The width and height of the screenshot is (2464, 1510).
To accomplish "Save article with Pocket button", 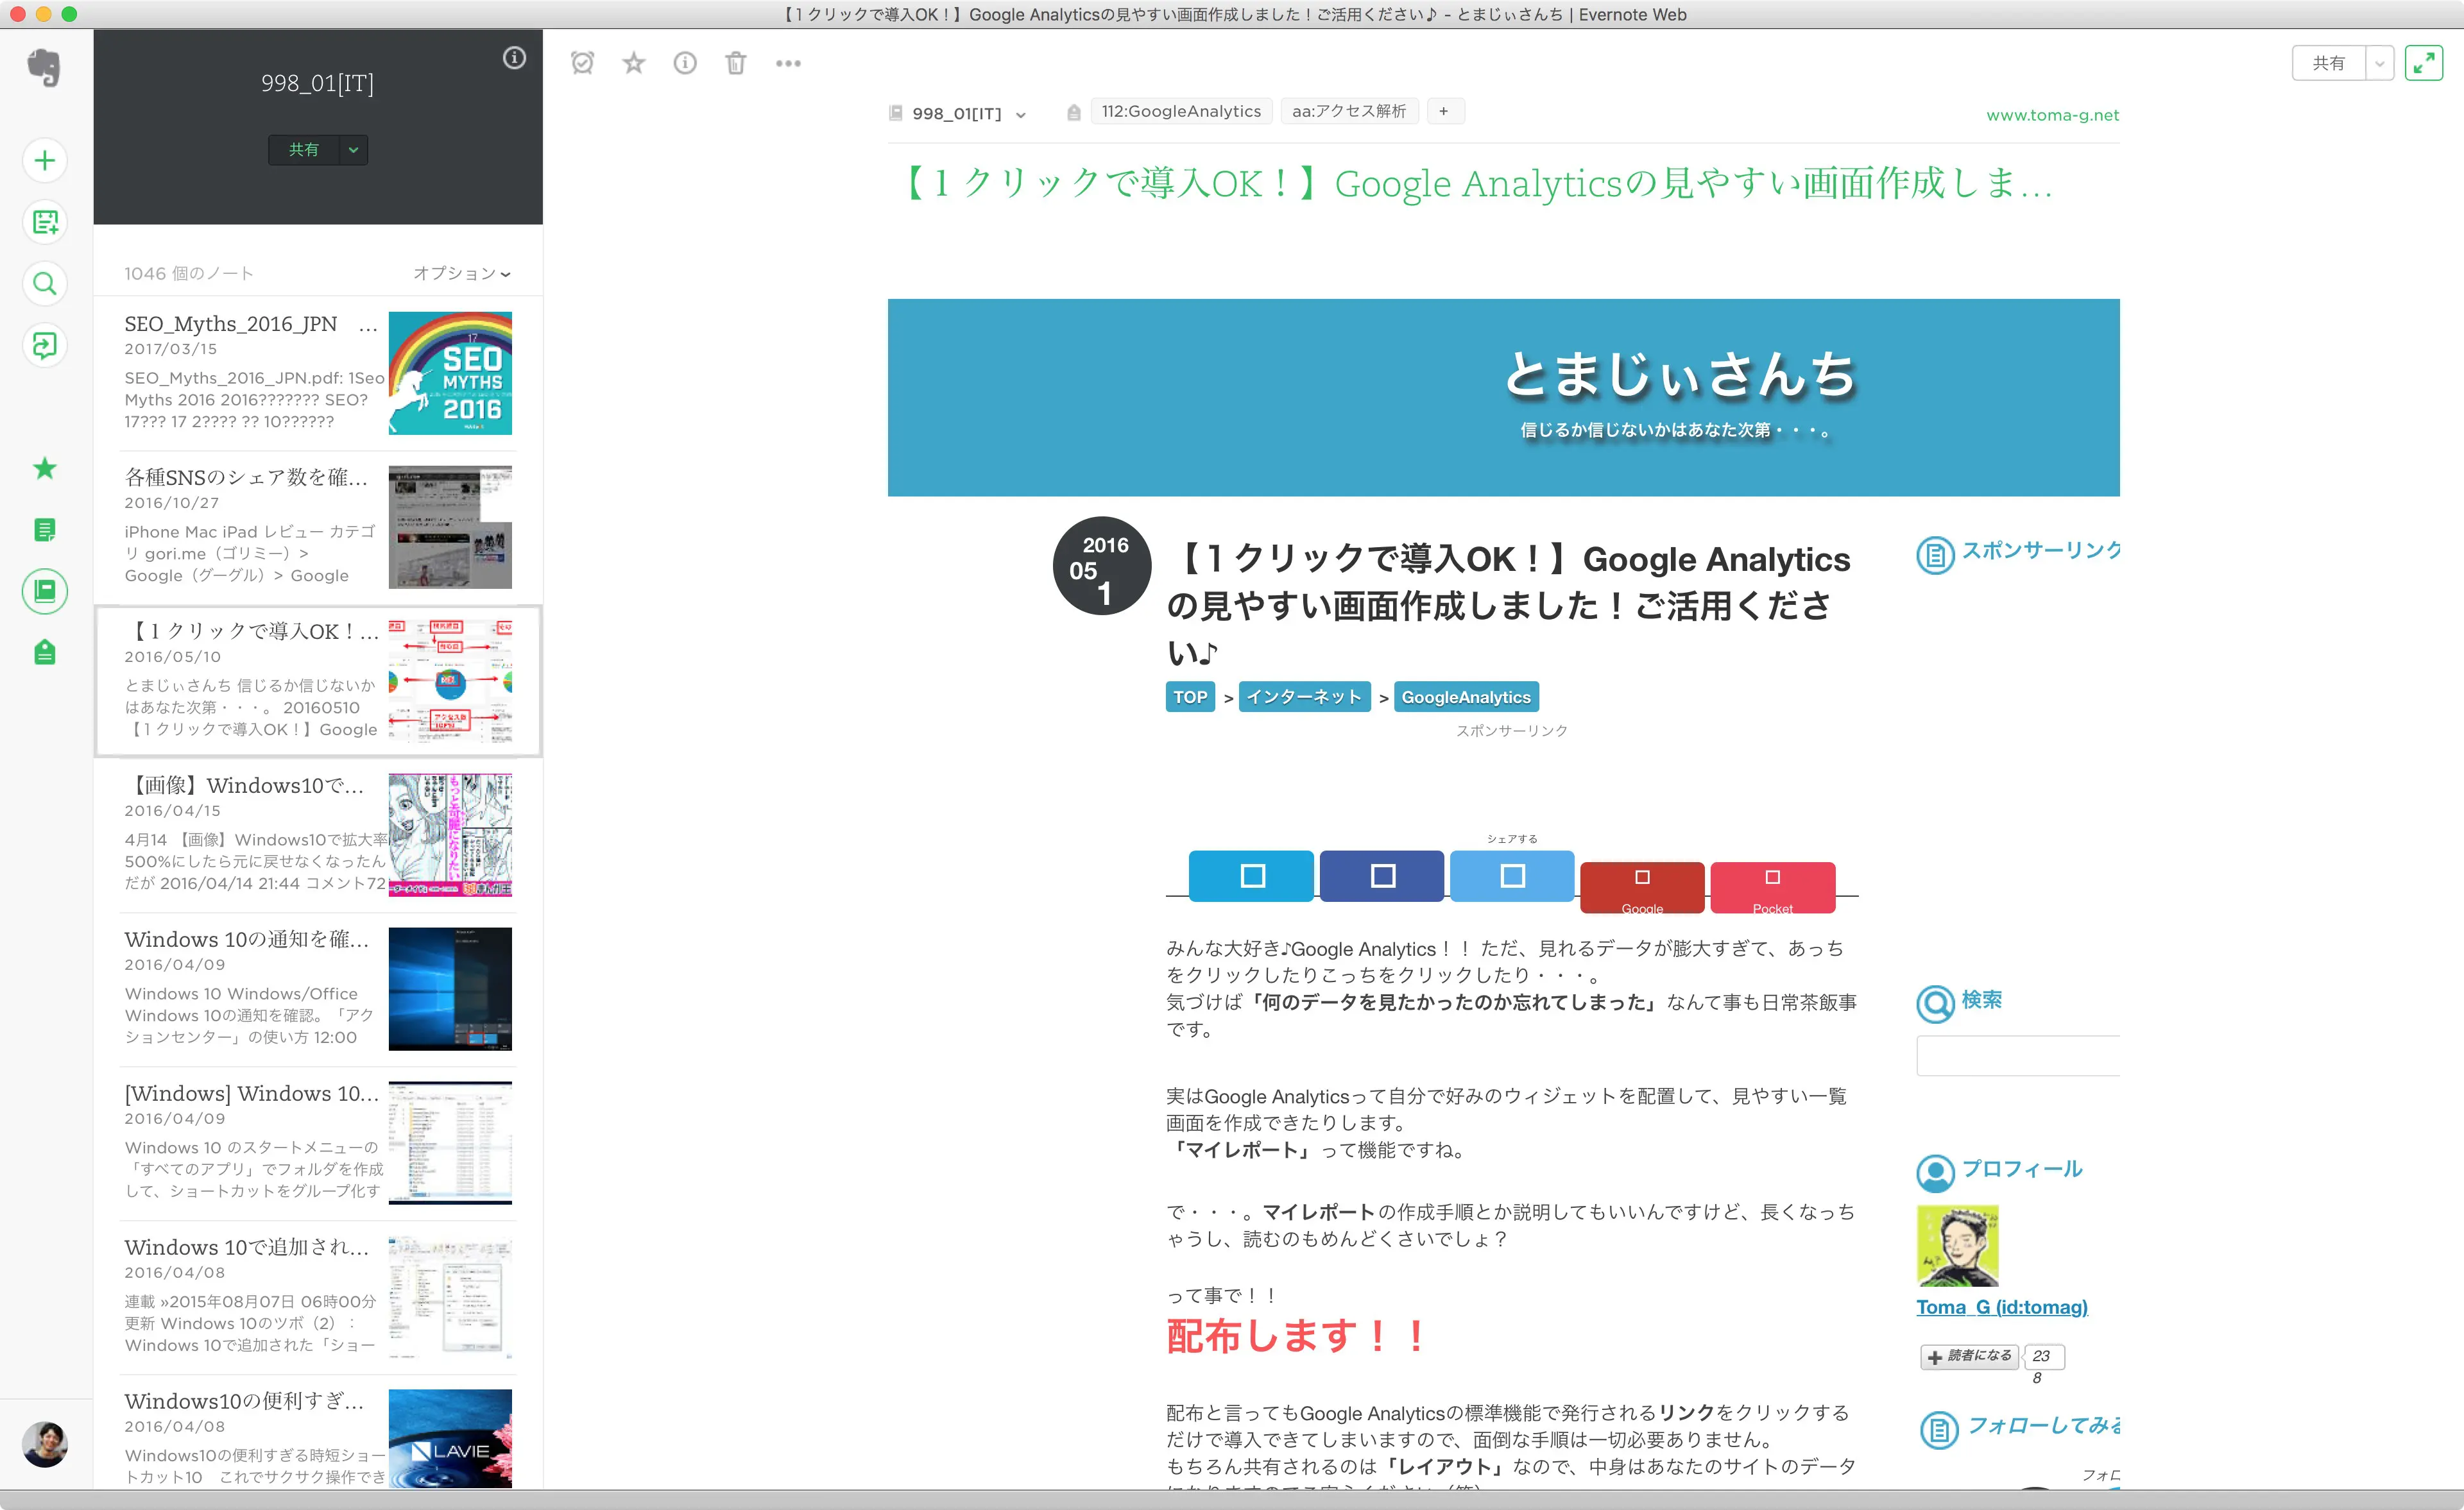I will coord(1773,887).
